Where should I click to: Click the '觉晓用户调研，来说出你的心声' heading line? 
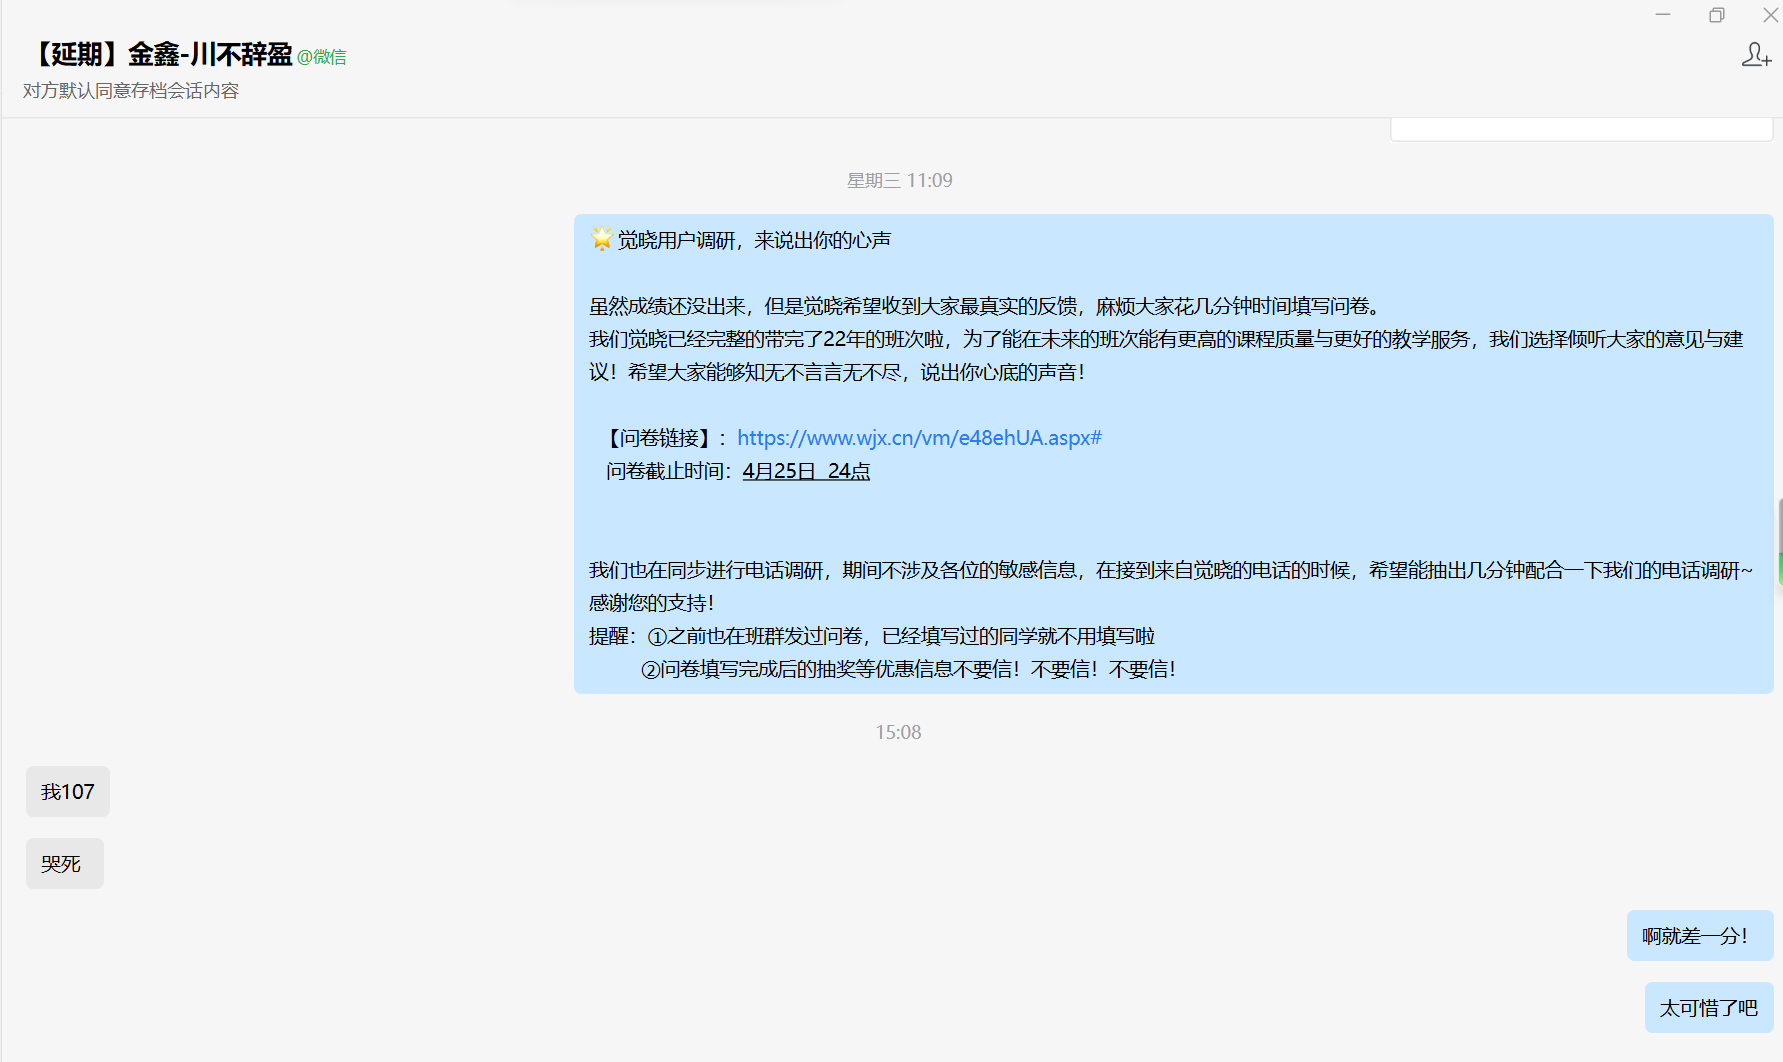(x=754, y=240)
